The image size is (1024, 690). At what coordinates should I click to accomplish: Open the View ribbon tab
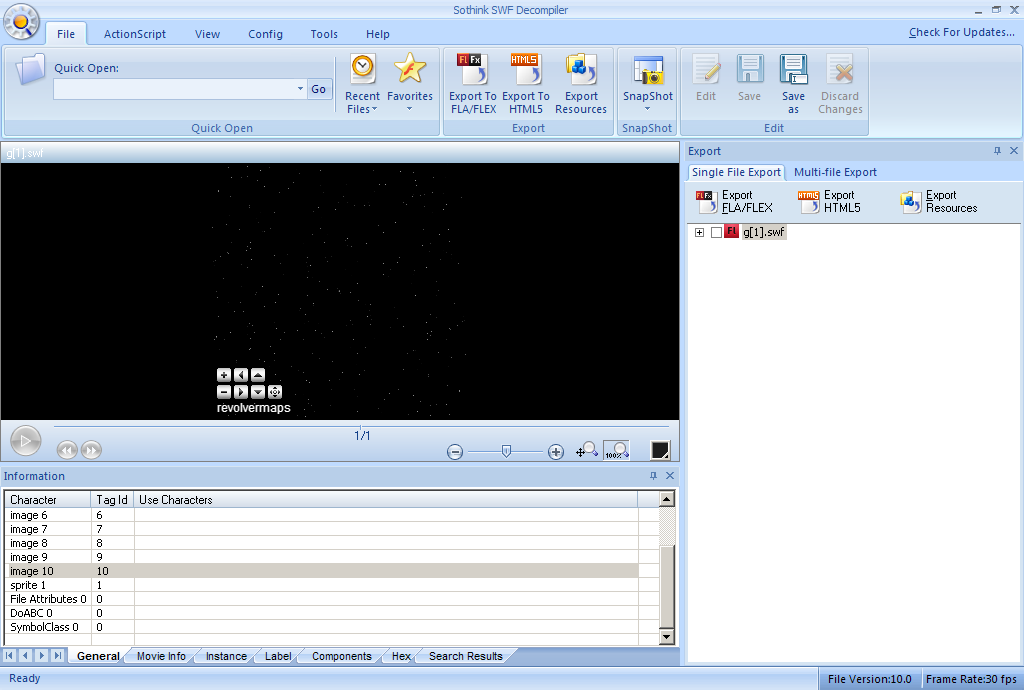(x=207, y=34)
